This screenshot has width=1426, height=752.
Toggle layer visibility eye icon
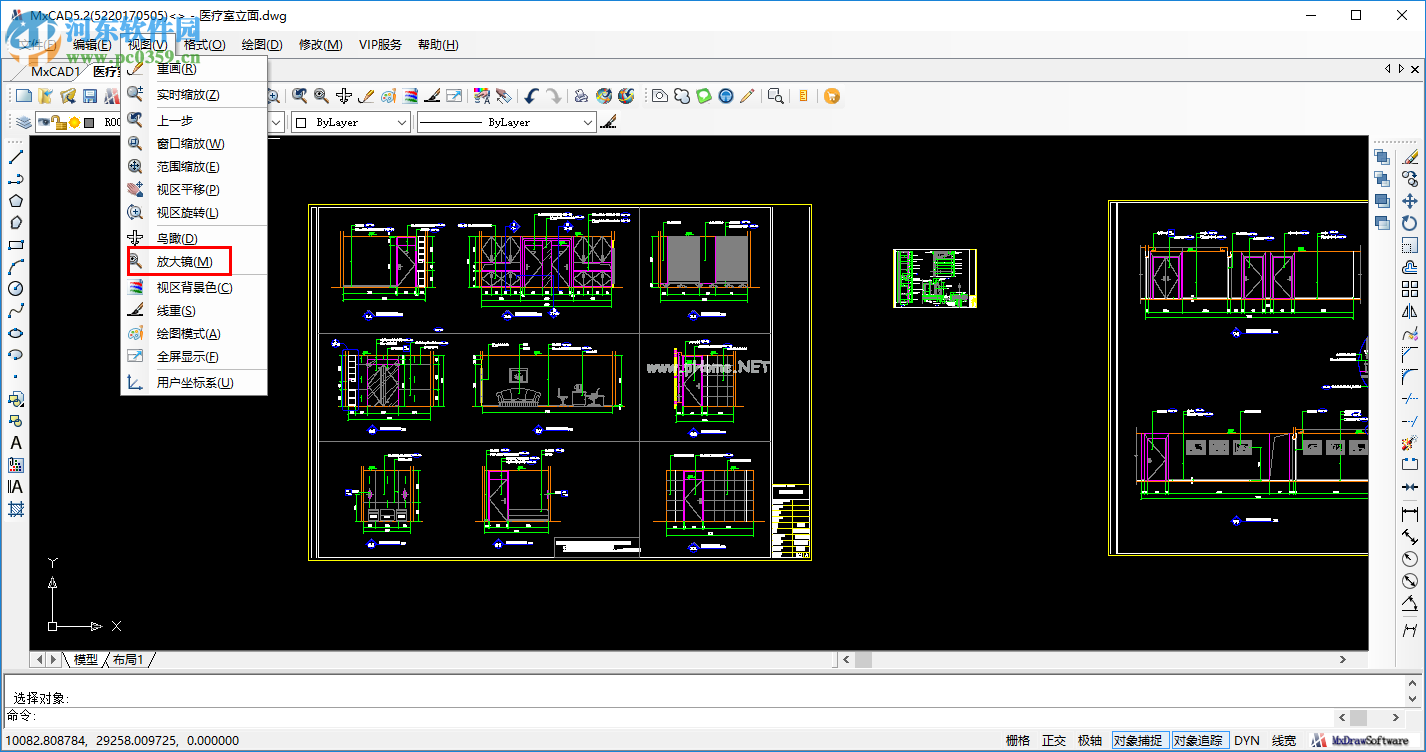tap(44, 122)
